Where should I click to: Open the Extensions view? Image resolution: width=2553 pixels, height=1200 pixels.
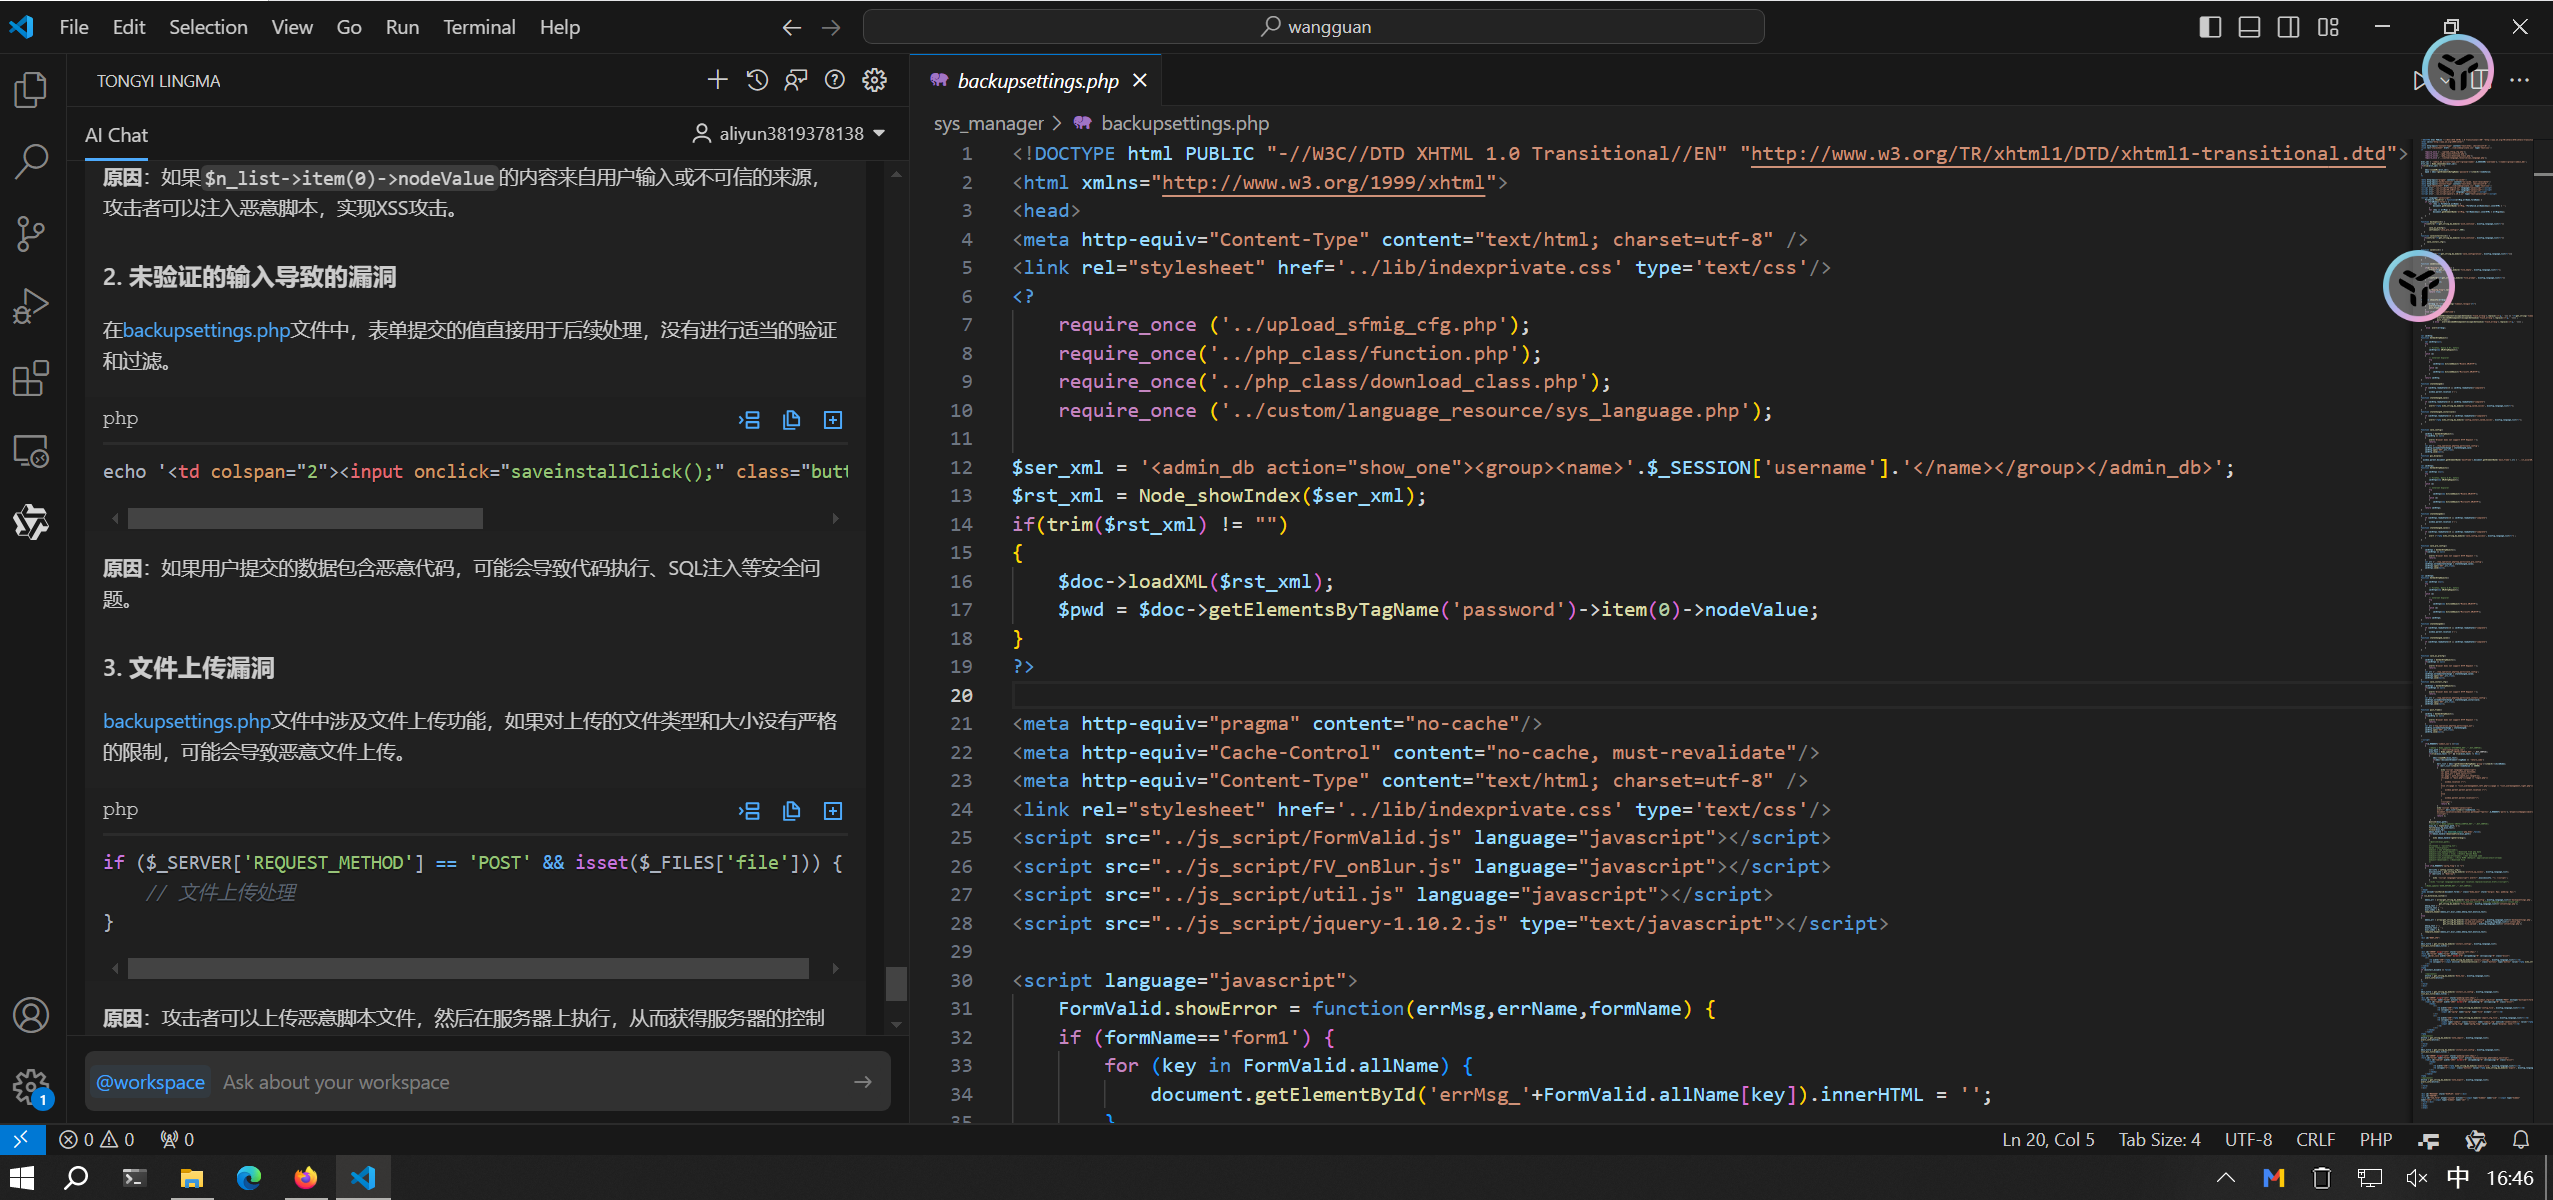coord(31,379)
